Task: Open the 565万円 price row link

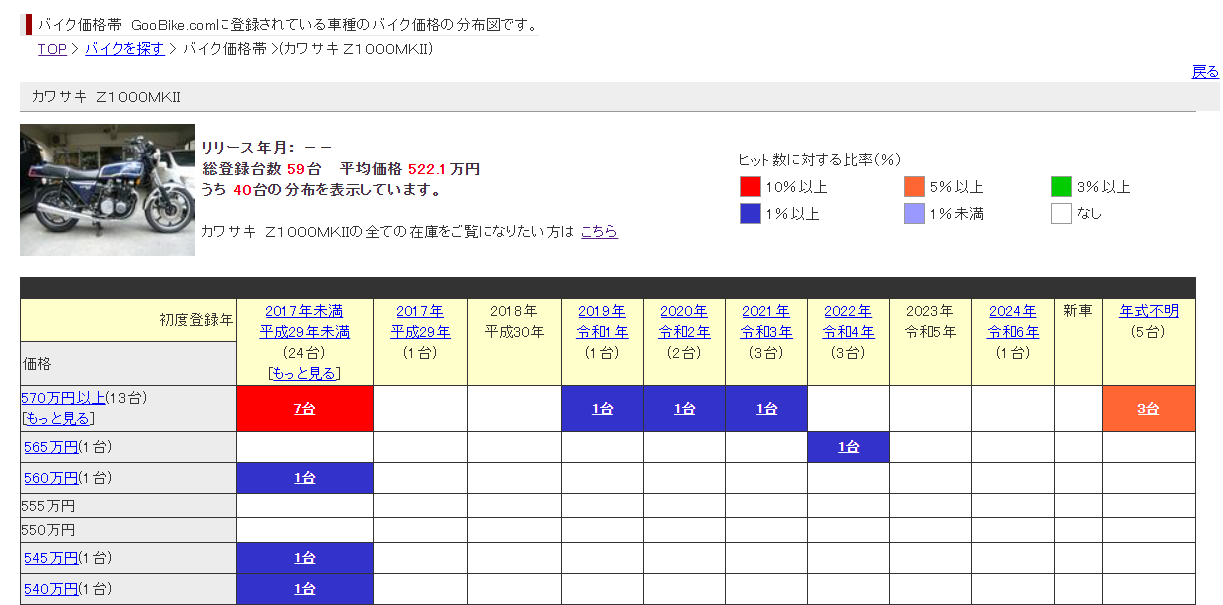Action: click(x=51, y=447)
